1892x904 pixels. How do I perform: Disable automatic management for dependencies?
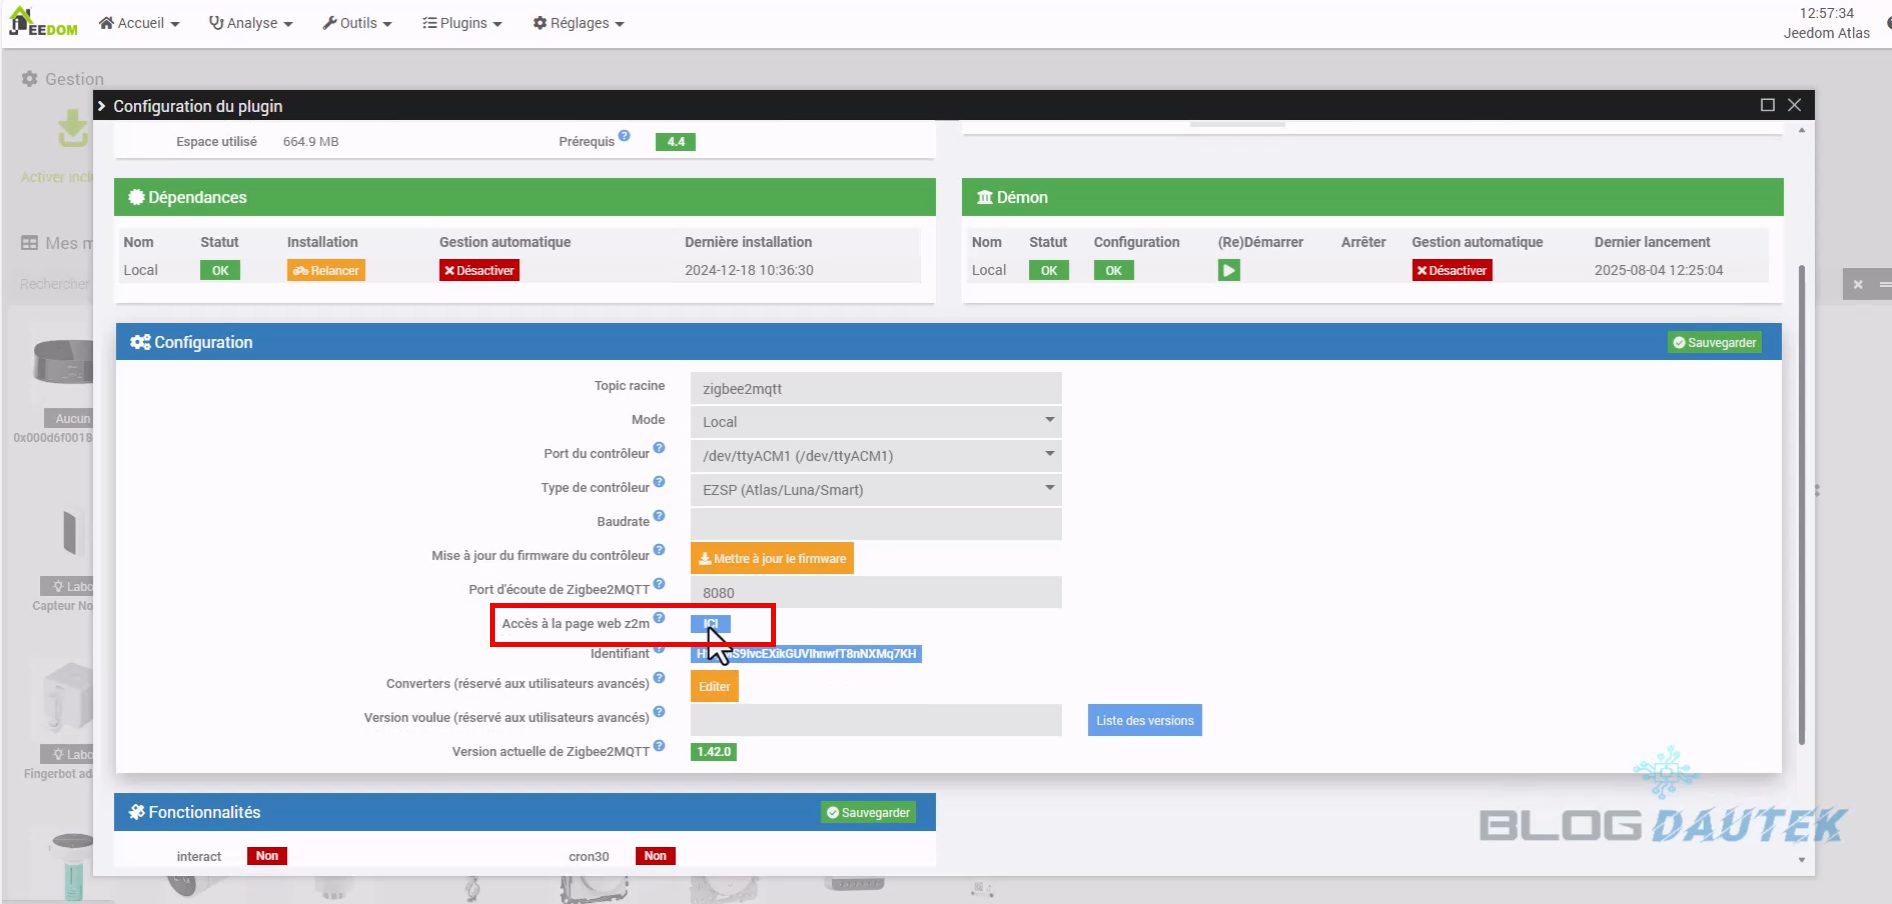[479, 271]
